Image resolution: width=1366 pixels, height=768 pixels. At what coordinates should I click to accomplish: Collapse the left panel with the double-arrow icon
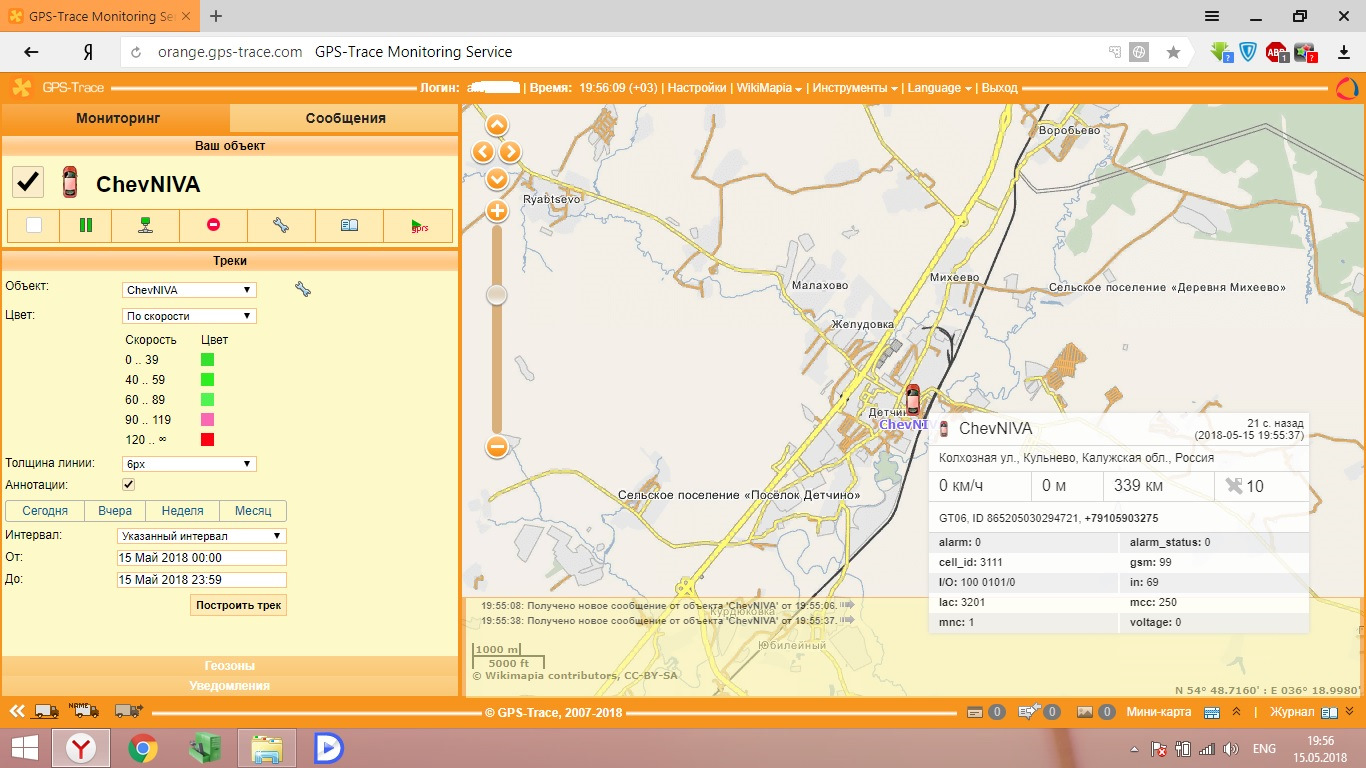[17, 712]
